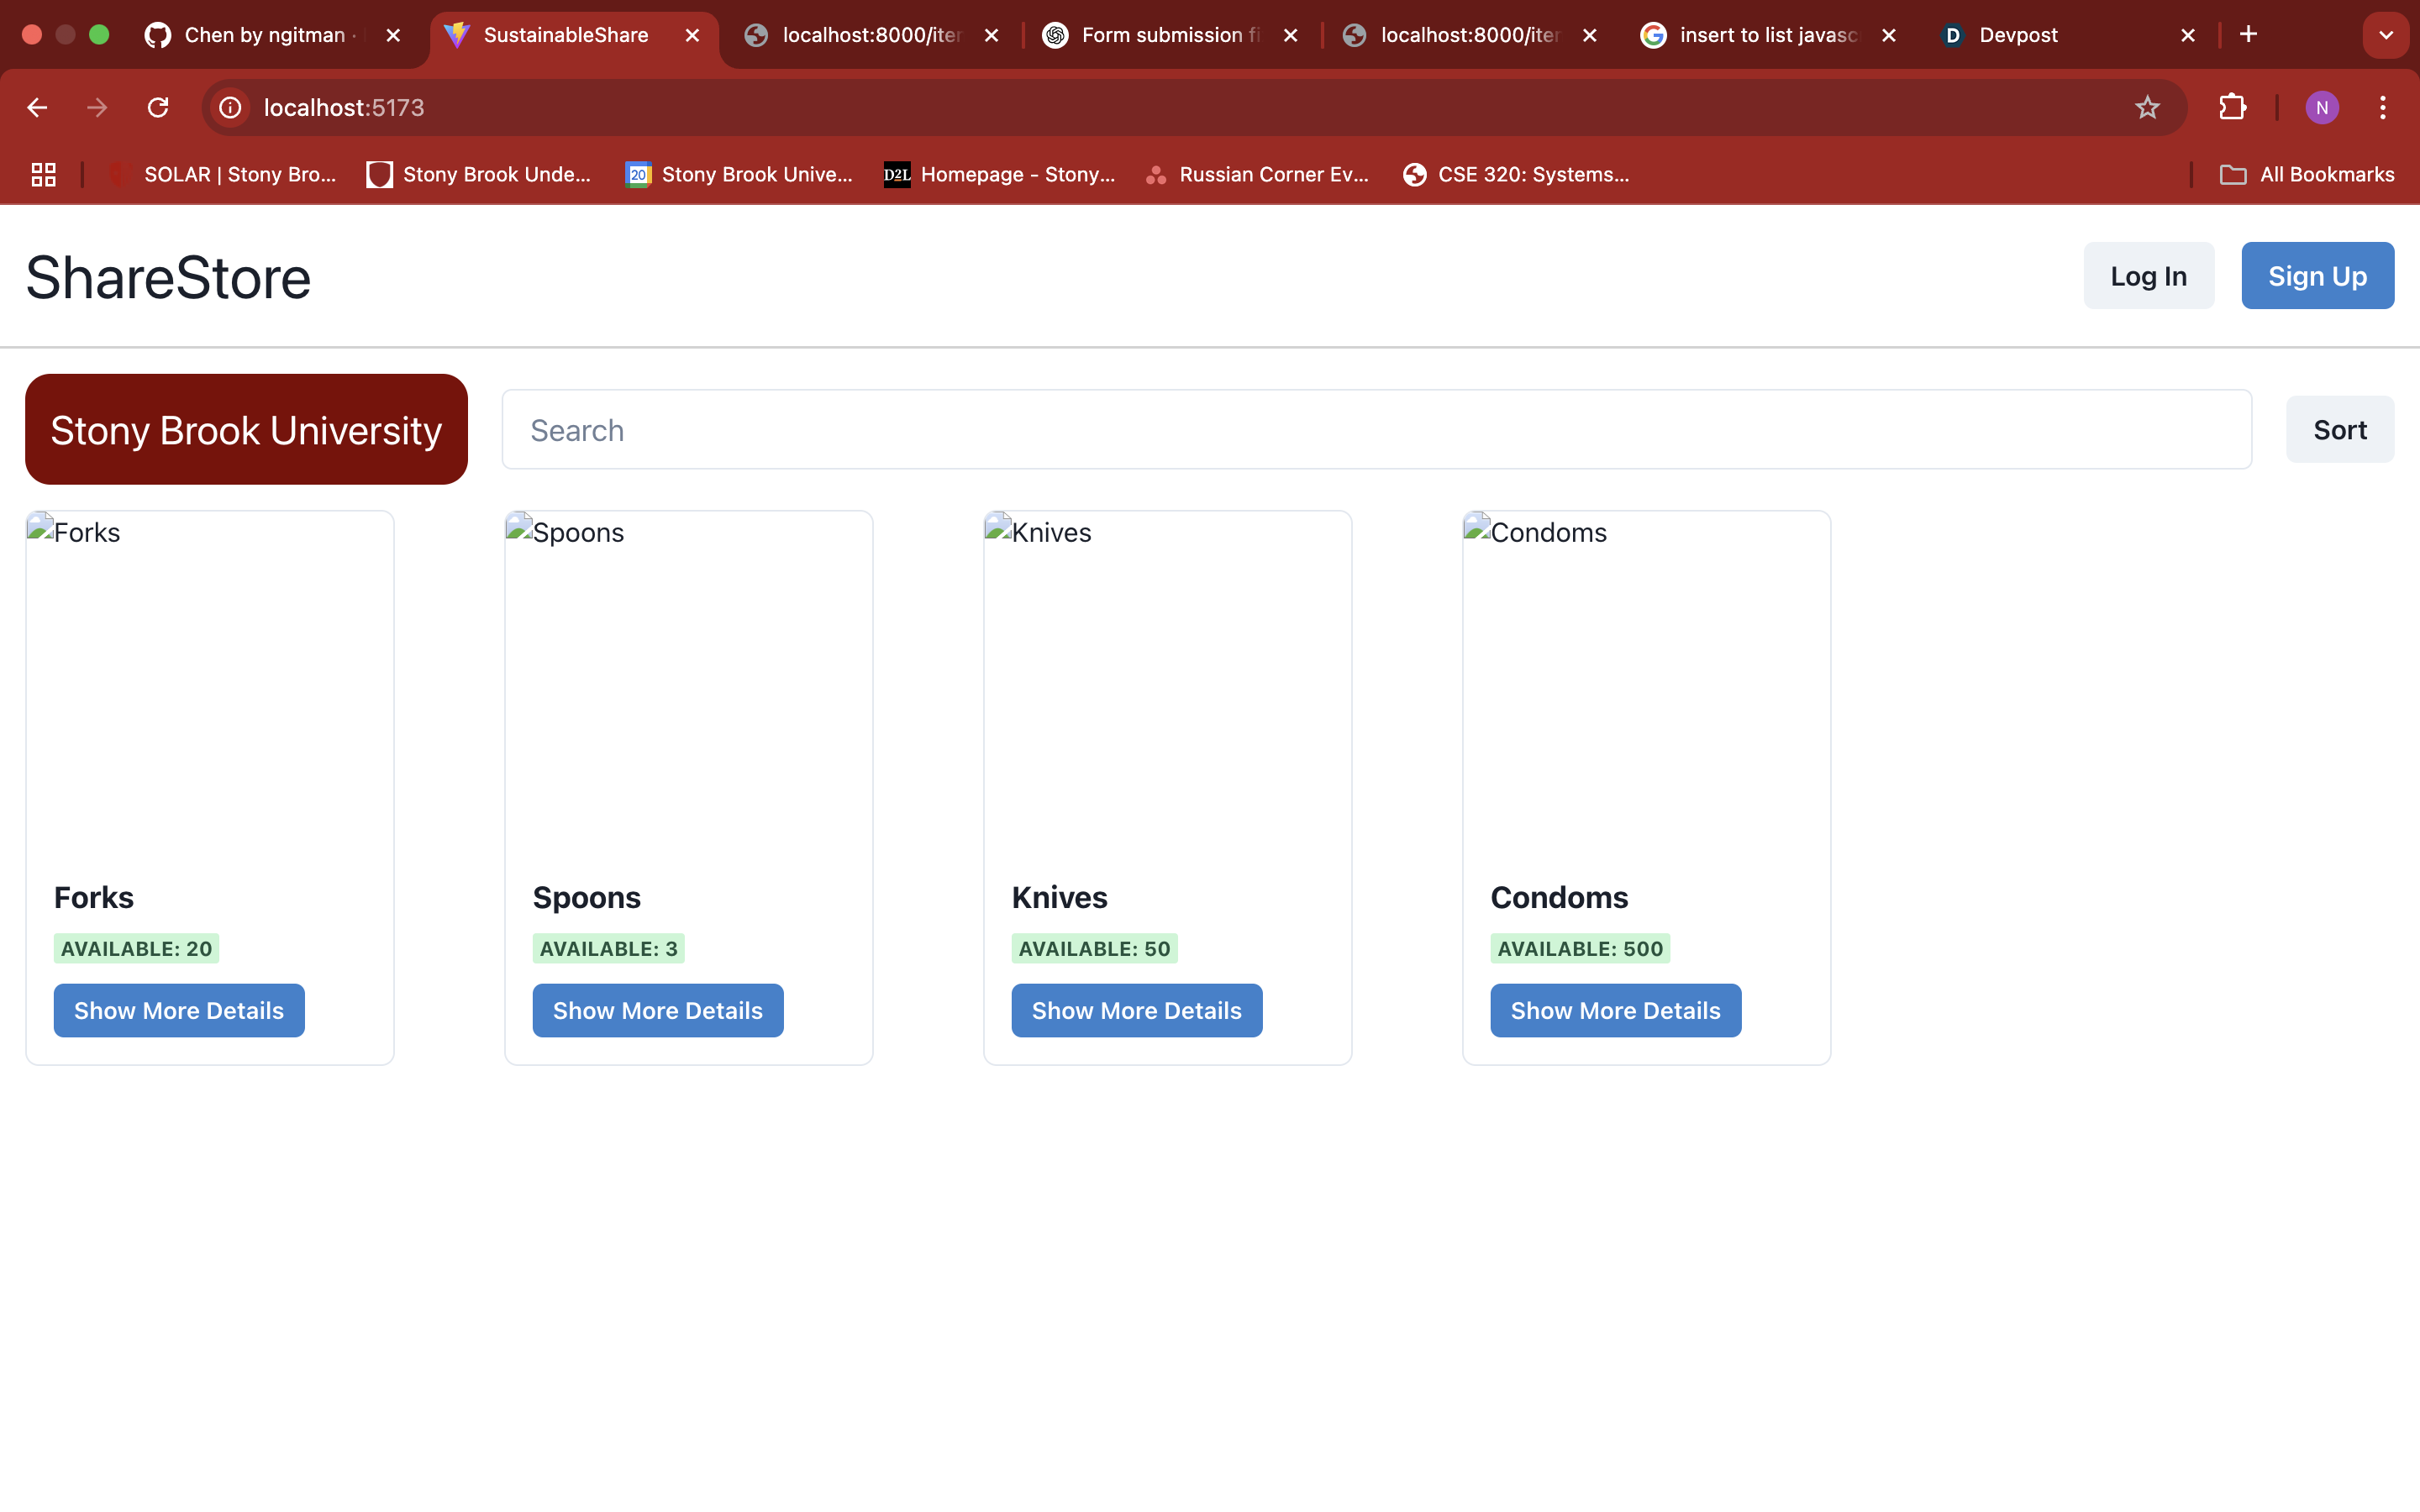This screenshot has width=2420, height=1512.
Task: Click the profile avatar N icon
Action: pyautogui.click(x=2321, y=107)
